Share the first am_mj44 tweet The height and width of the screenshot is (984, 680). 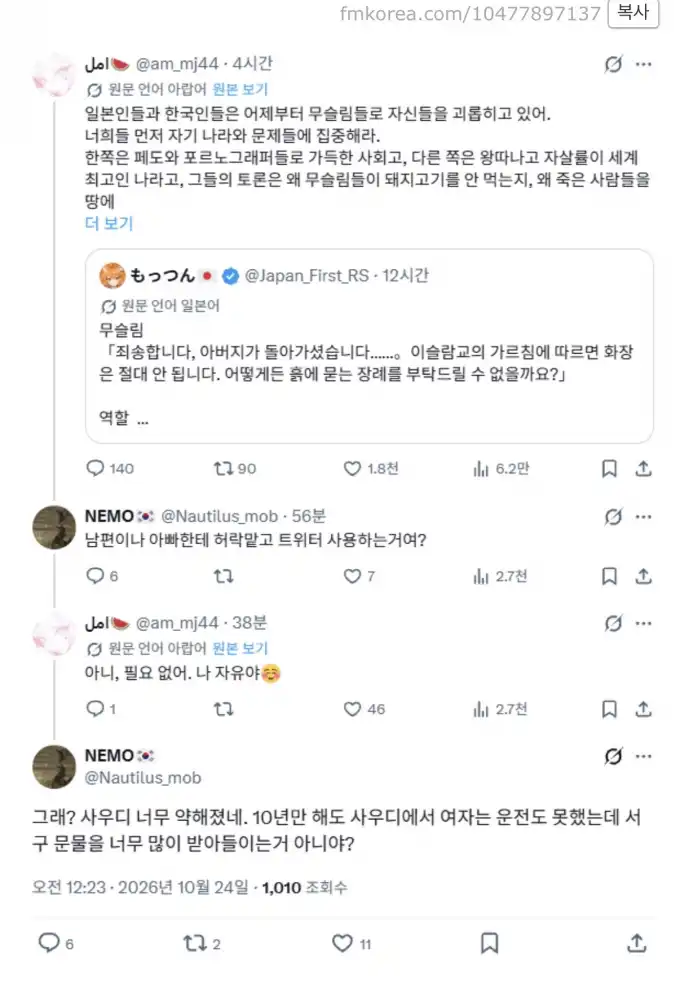click(643, 468)
